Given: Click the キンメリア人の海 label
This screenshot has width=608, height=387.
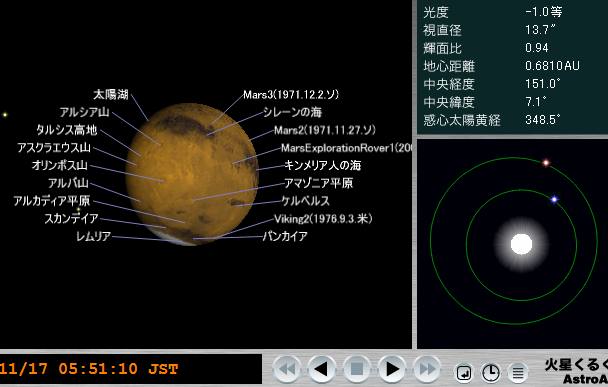Looking at the screenshot, I should point(323,166).
